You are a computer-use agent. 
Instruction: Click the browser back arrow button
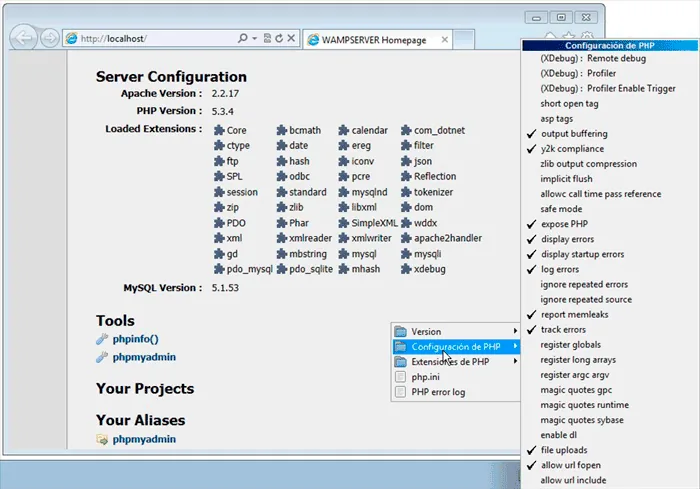[x=23, y=38]
